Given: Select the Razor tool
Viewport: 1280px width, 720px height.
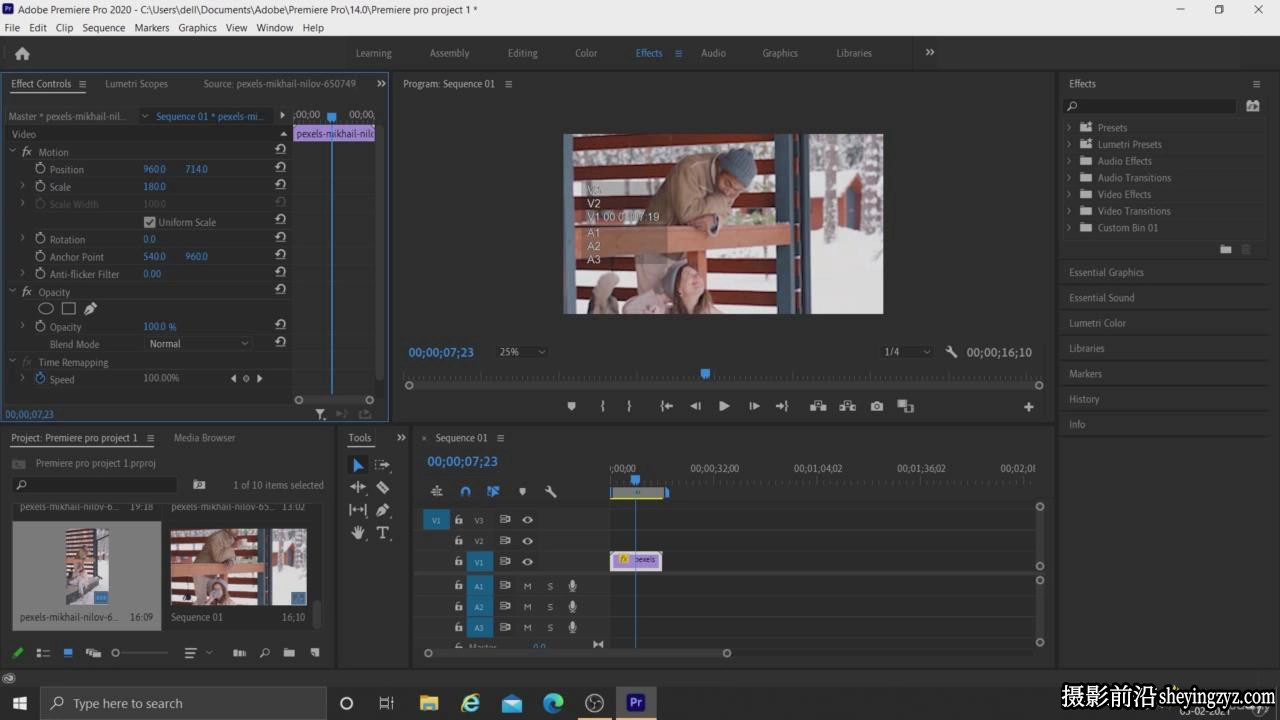Looking at the screenshot, I should click(x=382, y=487).
